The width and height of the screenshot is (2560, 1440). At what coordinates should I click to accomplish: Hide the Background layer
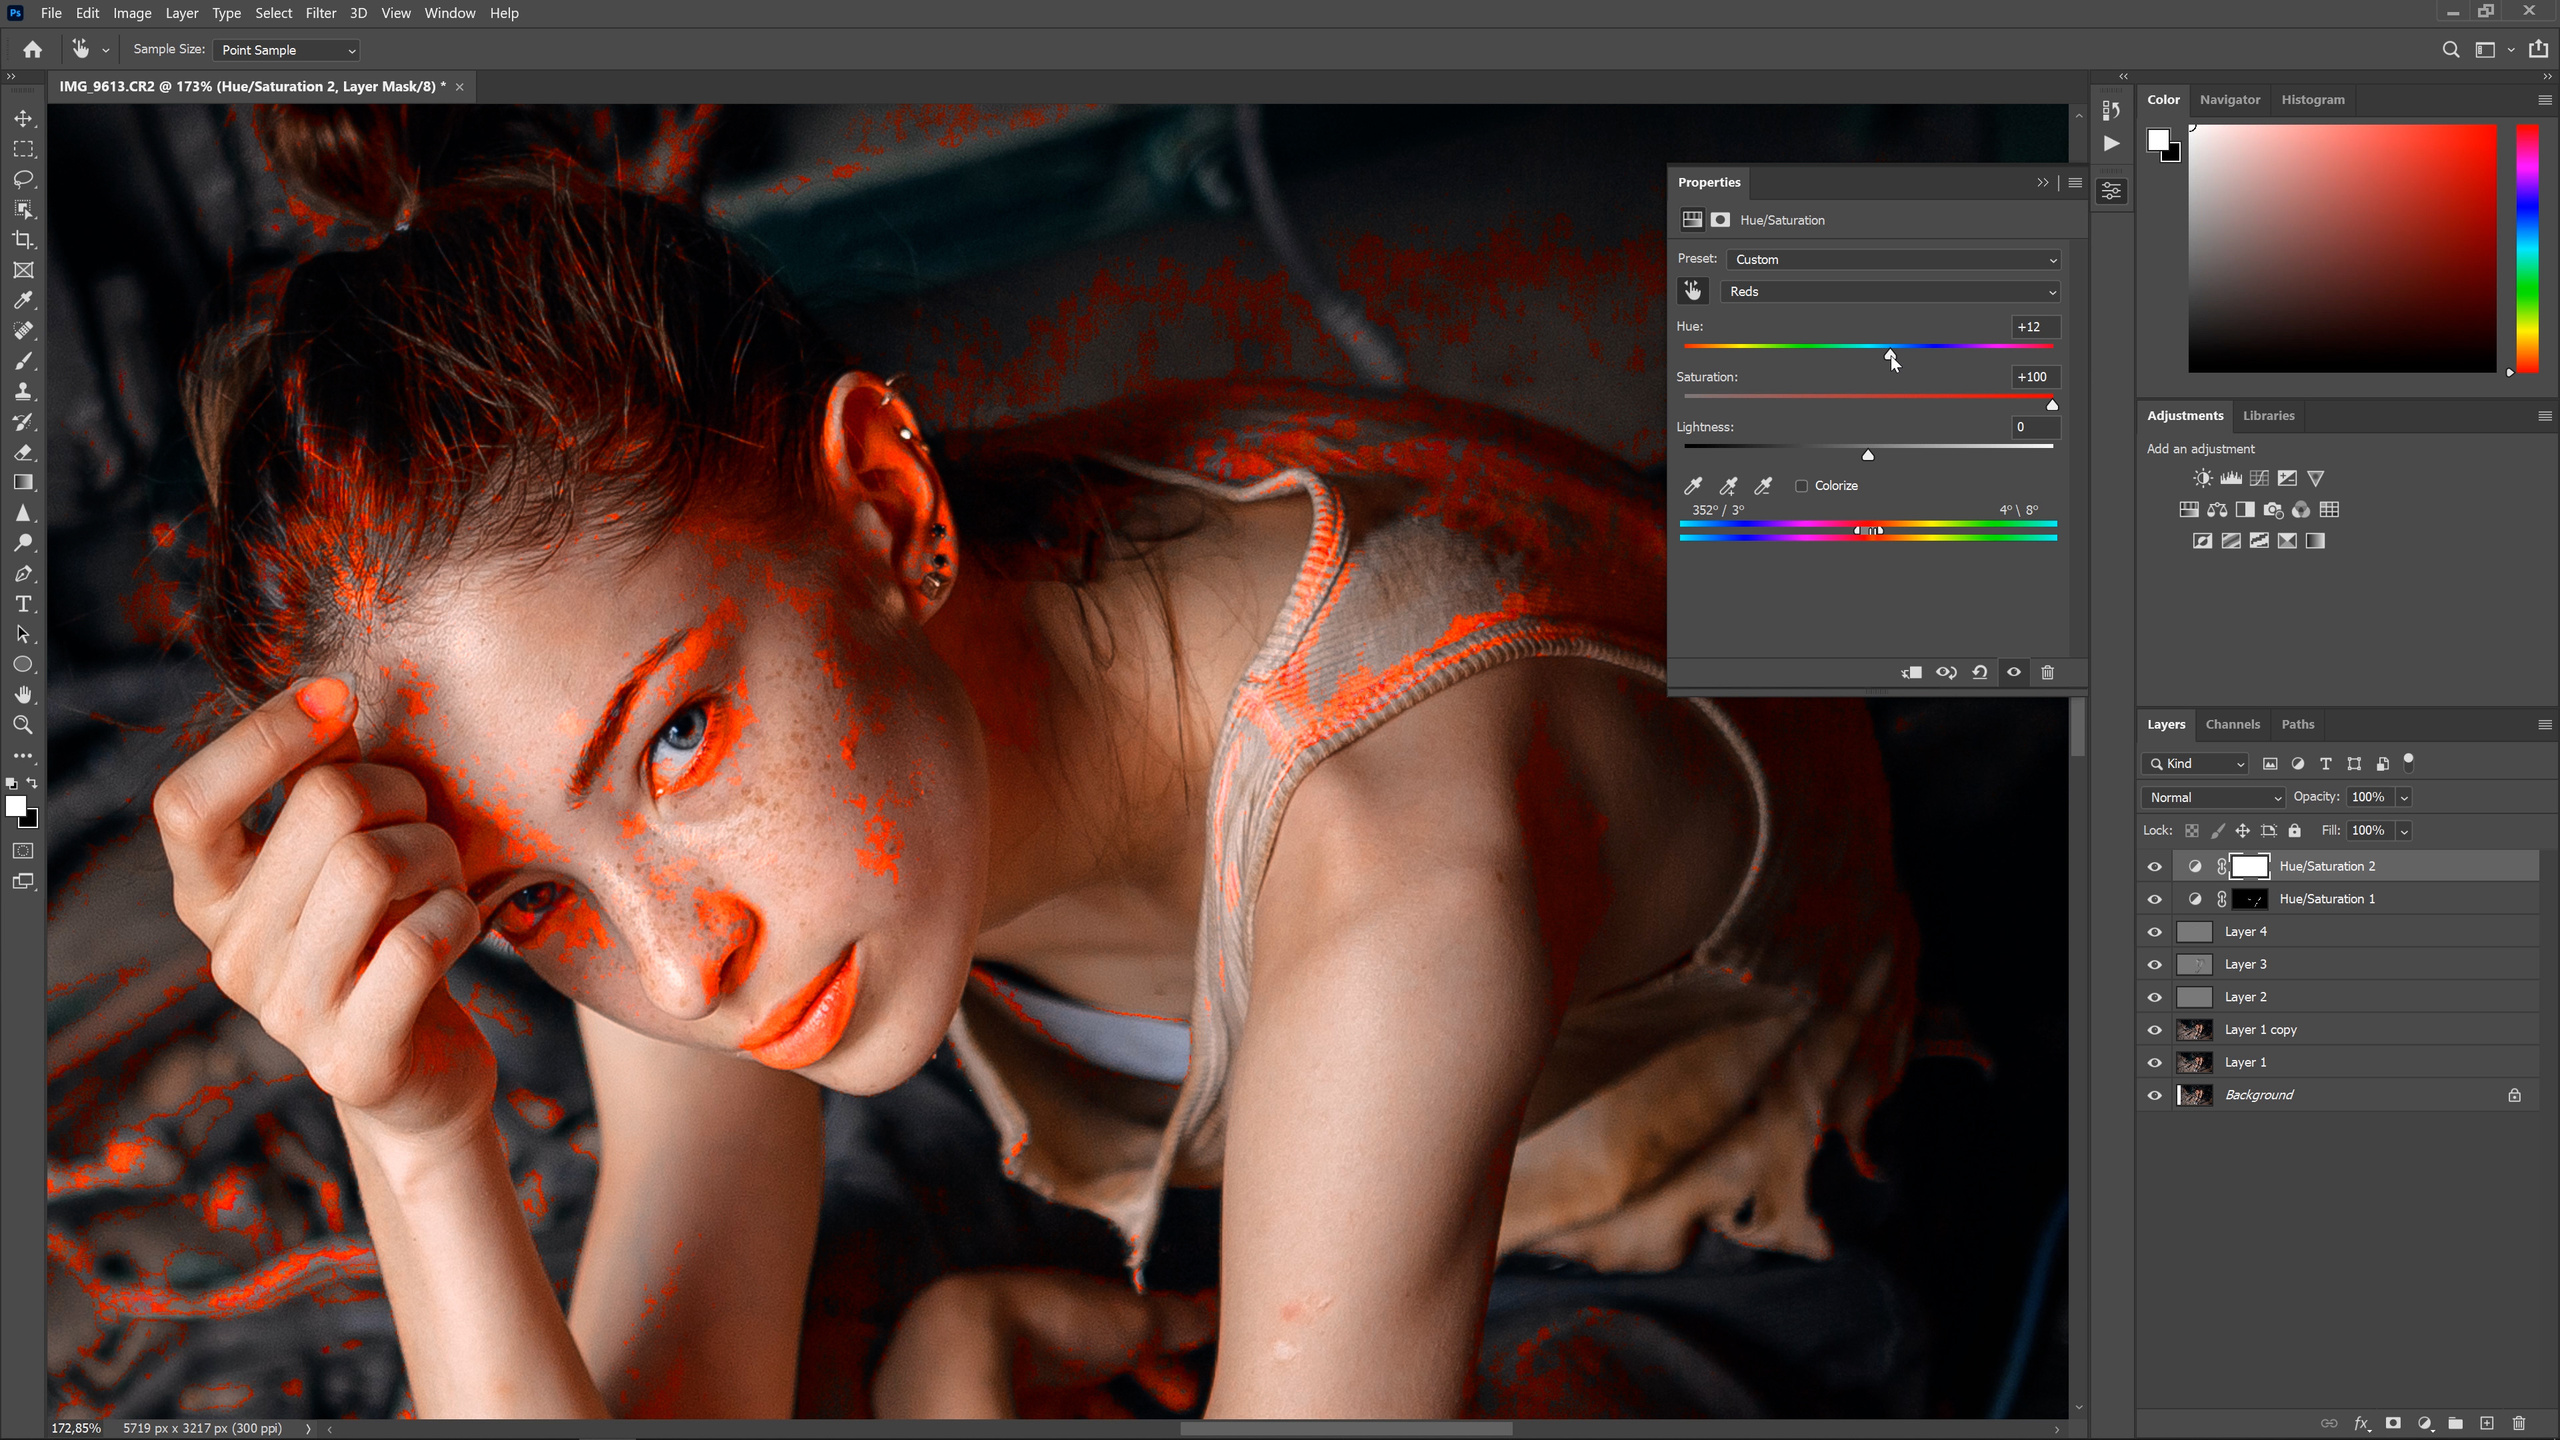pos(2155,1095)
